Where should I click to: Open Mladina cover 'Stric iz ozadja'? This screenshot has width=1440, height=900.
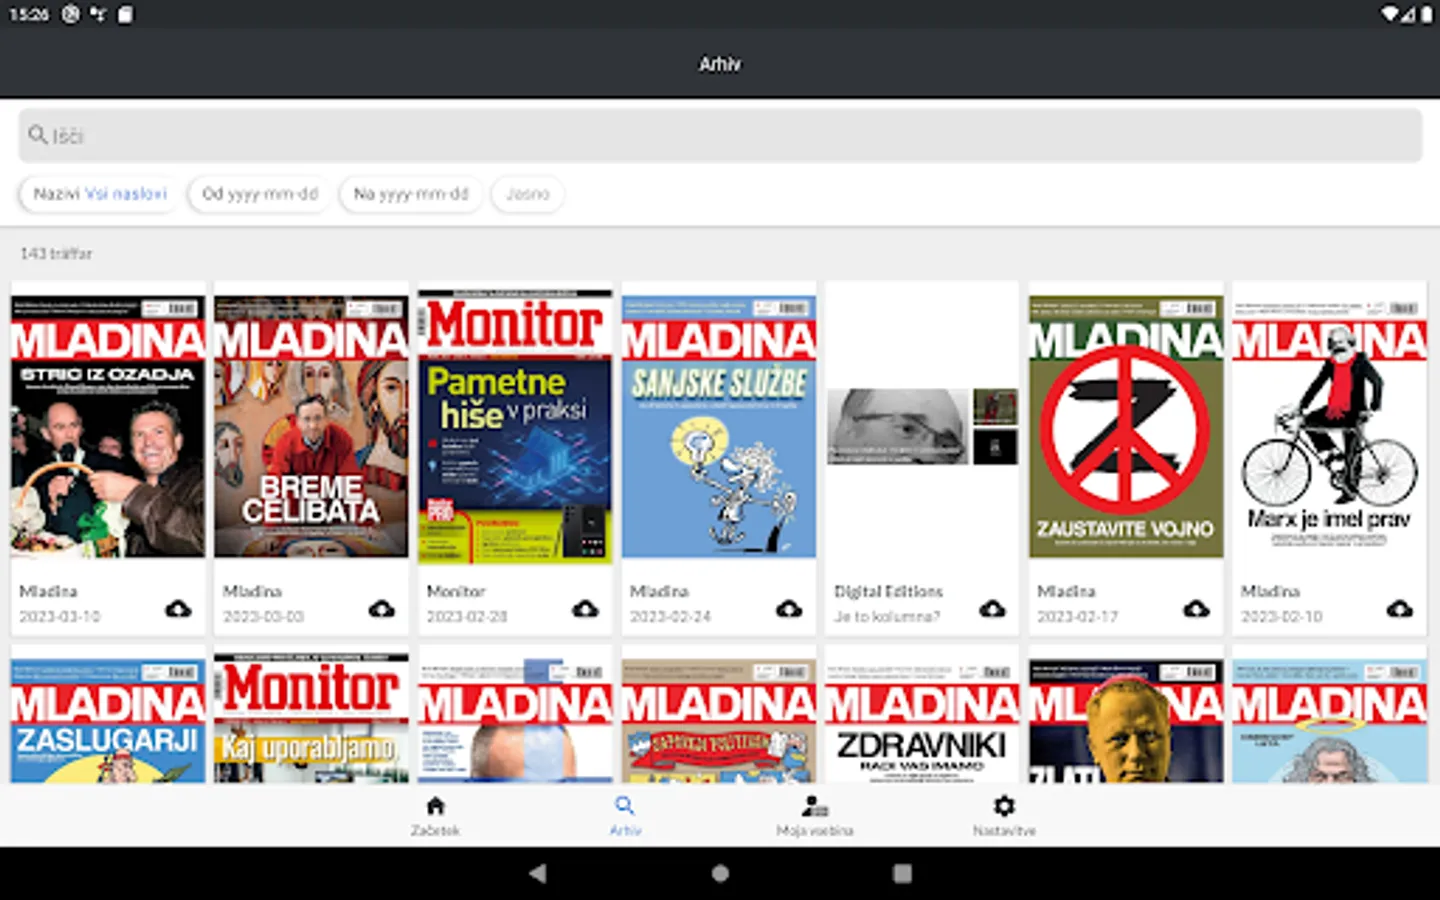click(108, 426)
